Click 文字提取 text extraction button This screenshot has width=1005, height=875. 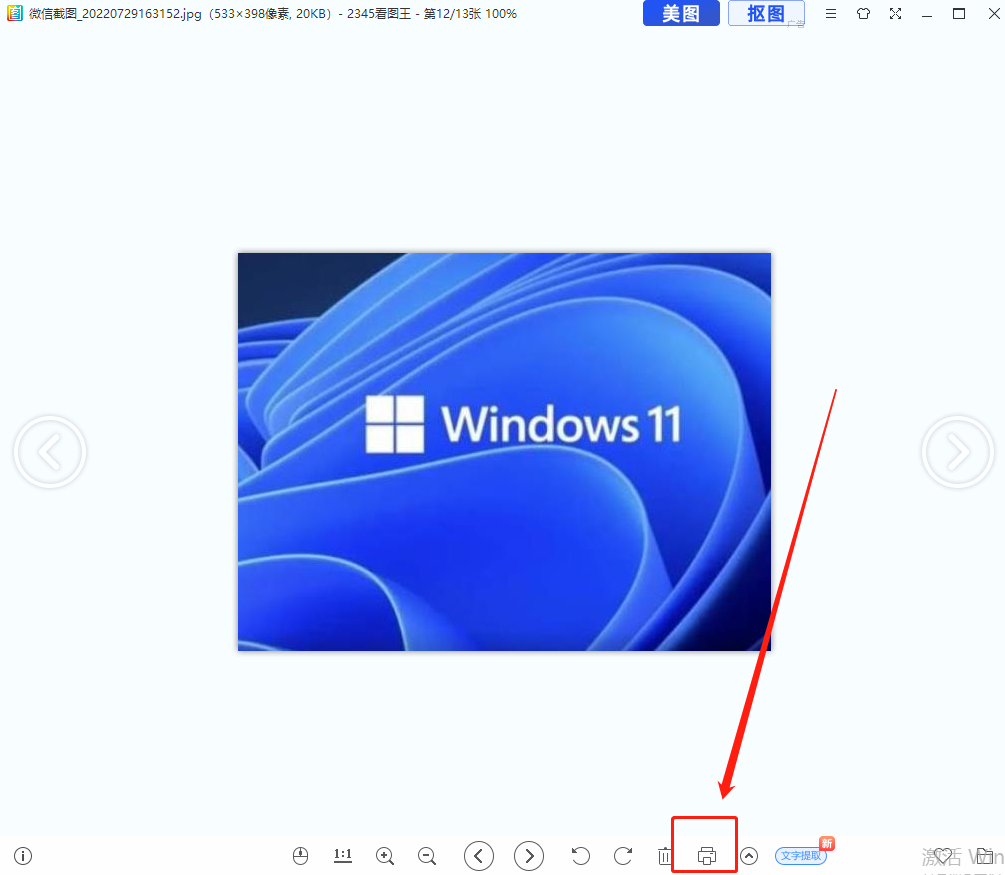pyautogui.click(x=800, y=856)
